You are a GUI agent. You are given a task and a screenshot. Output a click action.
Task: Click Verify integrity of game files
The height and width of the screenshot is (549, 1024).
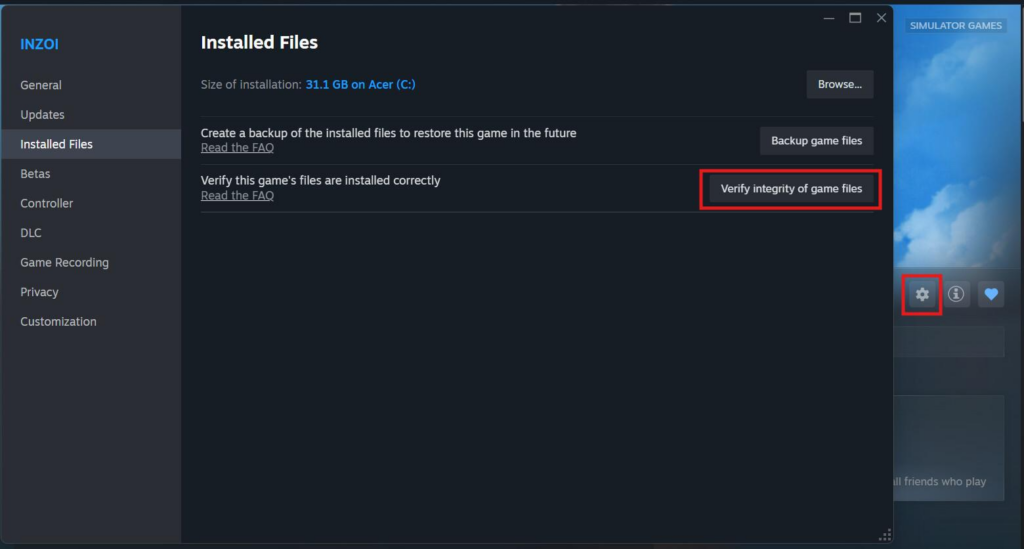[791, 189]
